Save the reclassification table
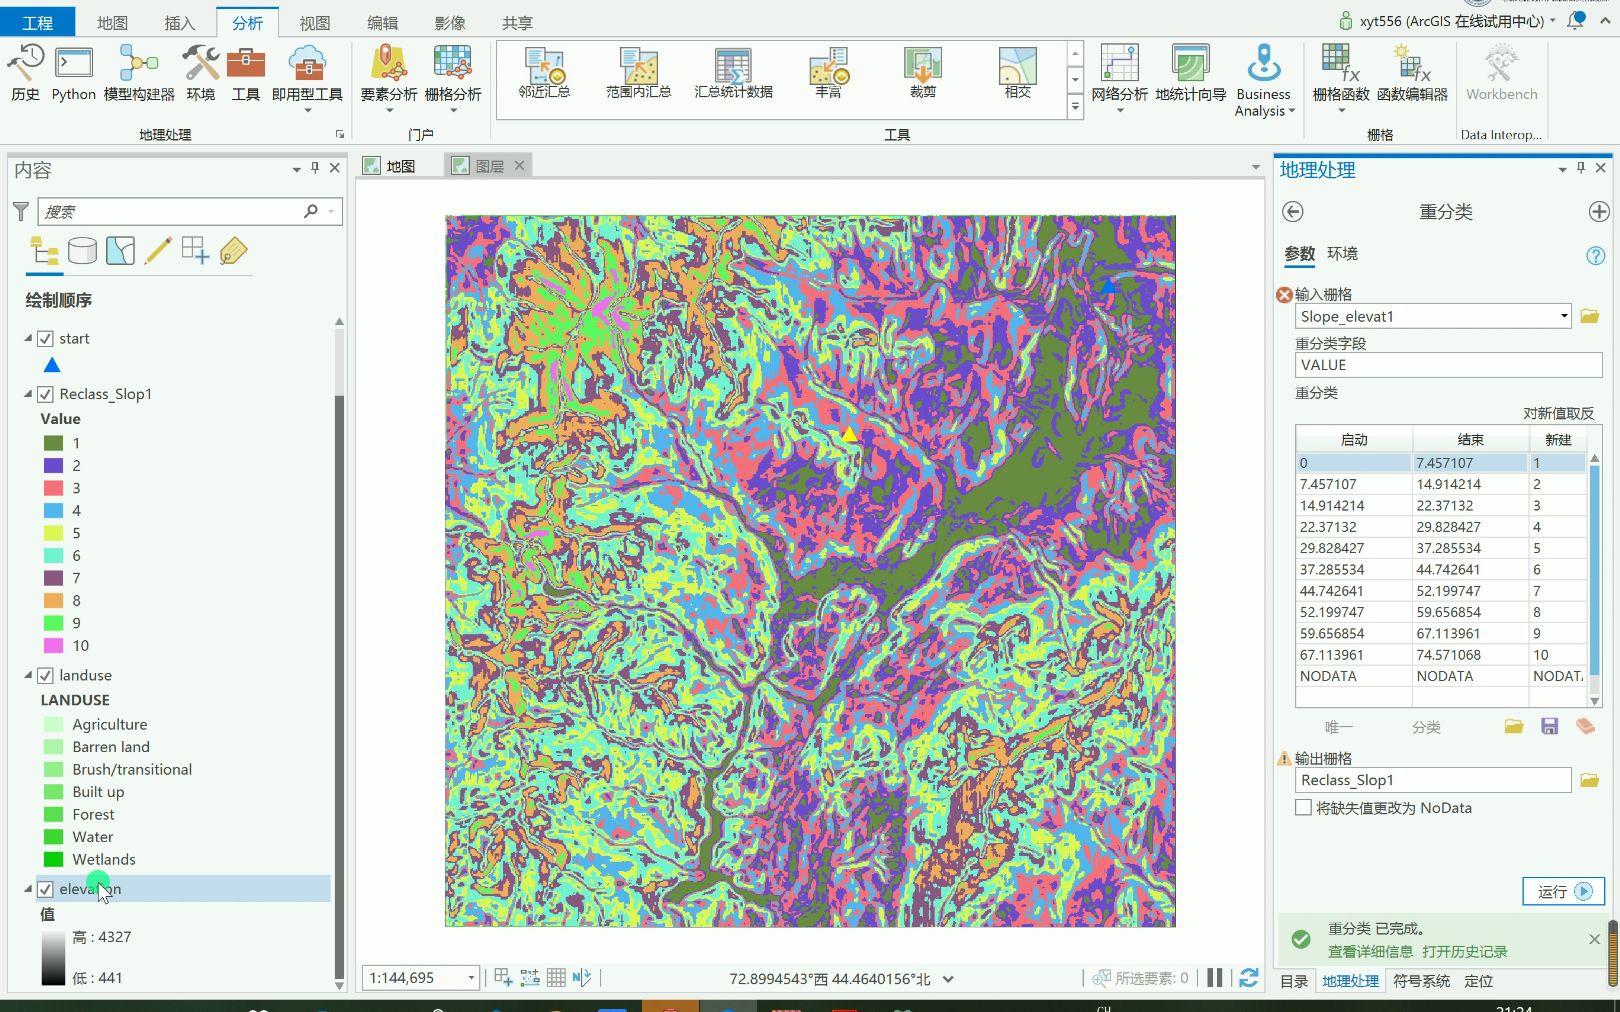The image size is (1620, 1012). point(1550,726)
